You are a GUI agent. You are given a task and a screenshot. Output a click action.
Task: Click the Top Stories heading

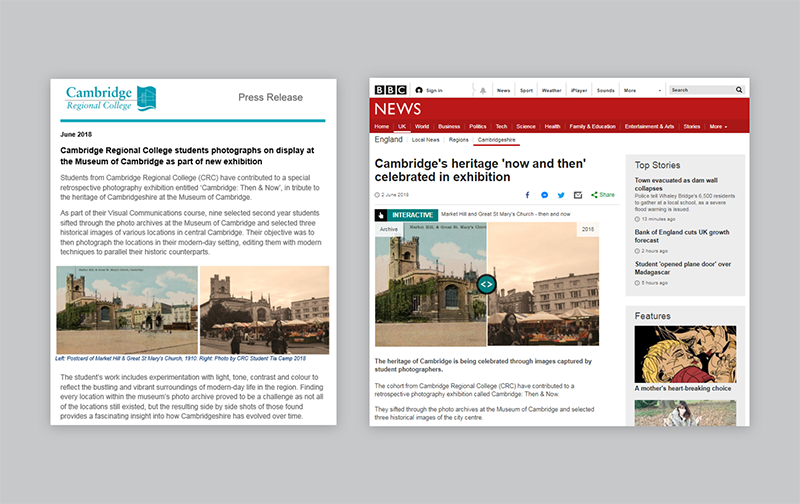[657, 165]
